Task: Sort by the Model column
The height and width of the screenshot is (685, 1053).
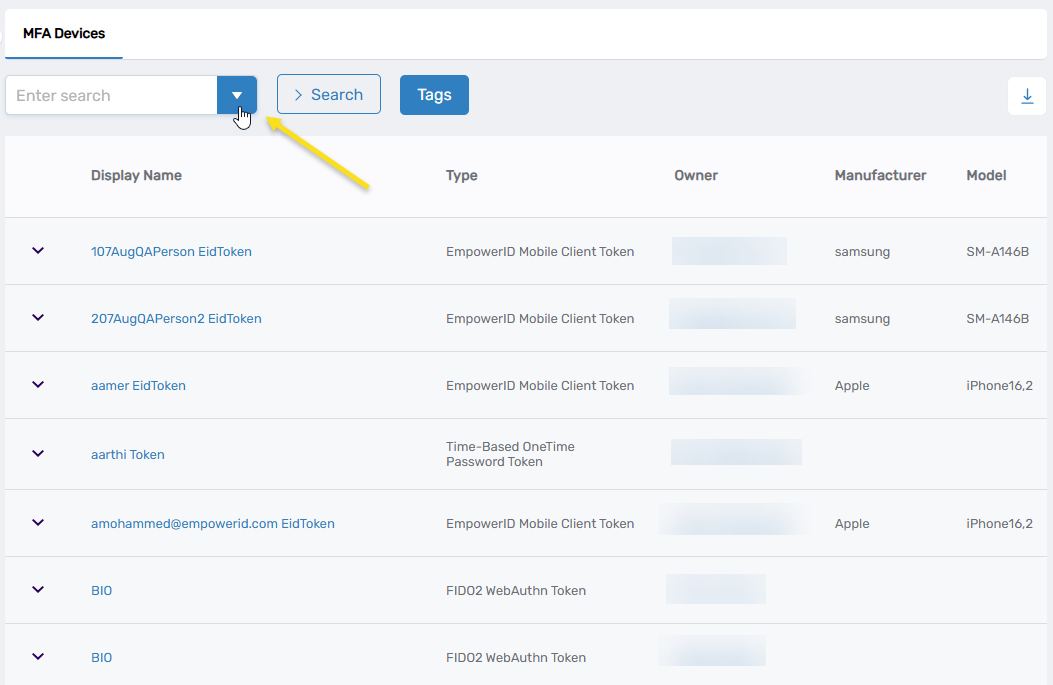Action: [986, 175]
